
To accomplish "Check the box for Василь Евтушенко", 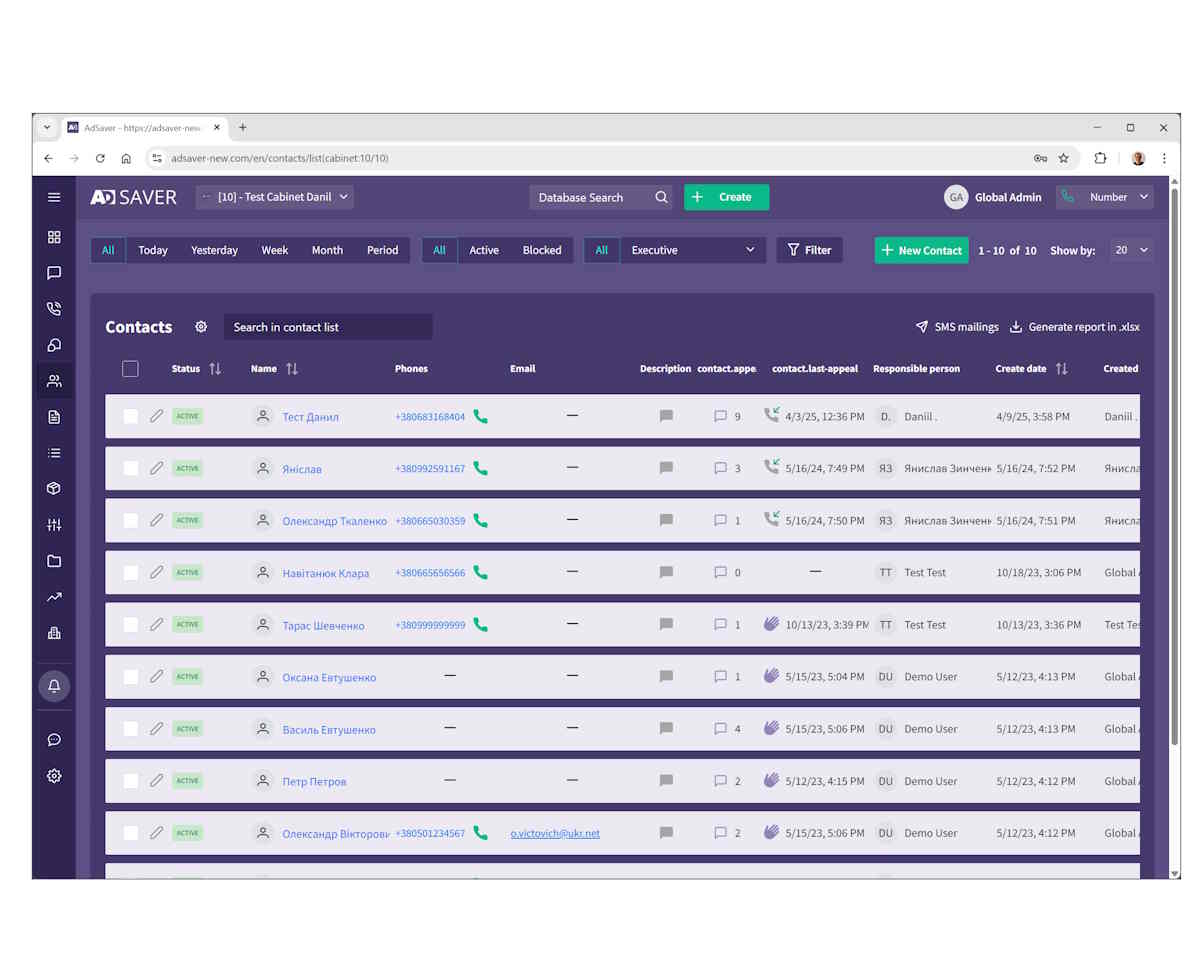I will [x=131, y=729].
